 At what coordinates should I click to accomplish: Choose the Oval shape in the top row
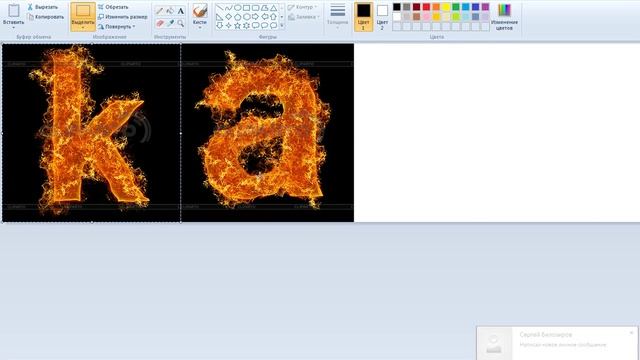(x=238, y=8)
